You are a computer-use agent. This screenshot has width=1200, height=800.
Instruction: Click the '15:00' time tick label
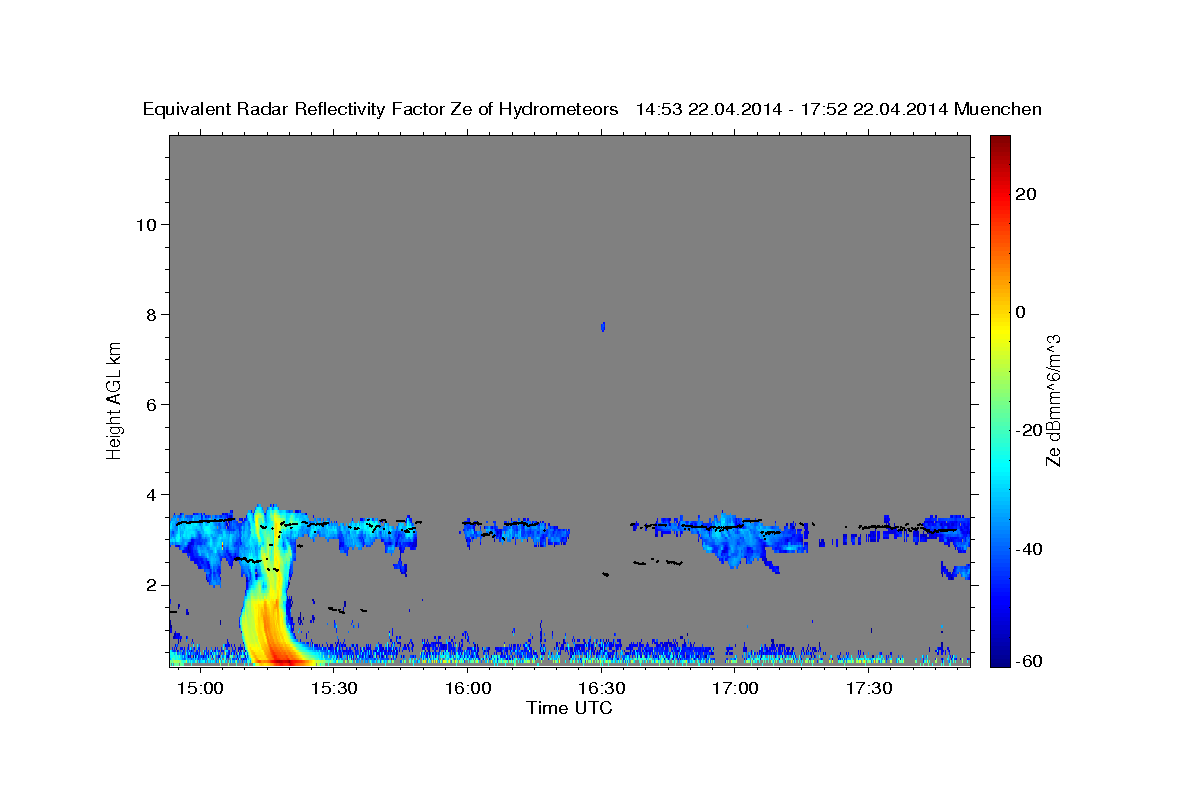tap(200, 688)
